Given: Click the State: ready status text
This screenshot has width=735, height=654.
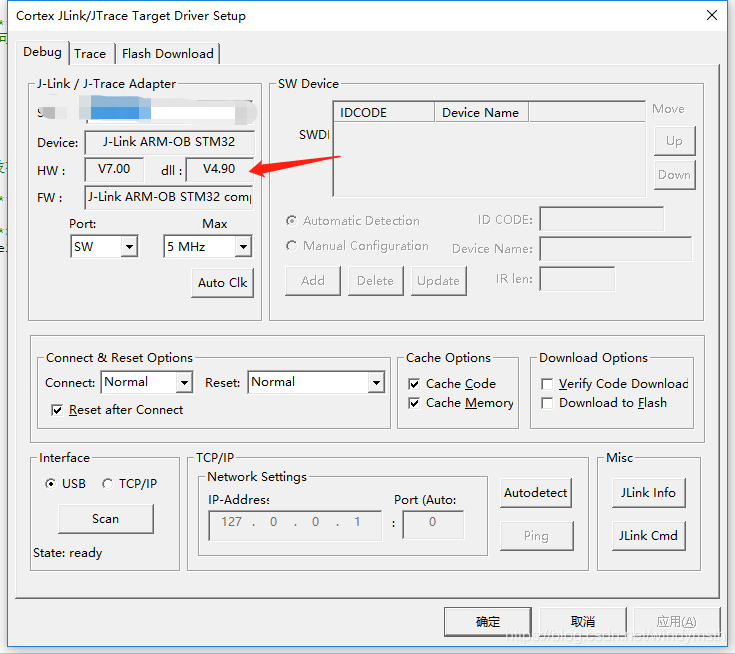Looking at the screenshot, I should click(68, 553).
